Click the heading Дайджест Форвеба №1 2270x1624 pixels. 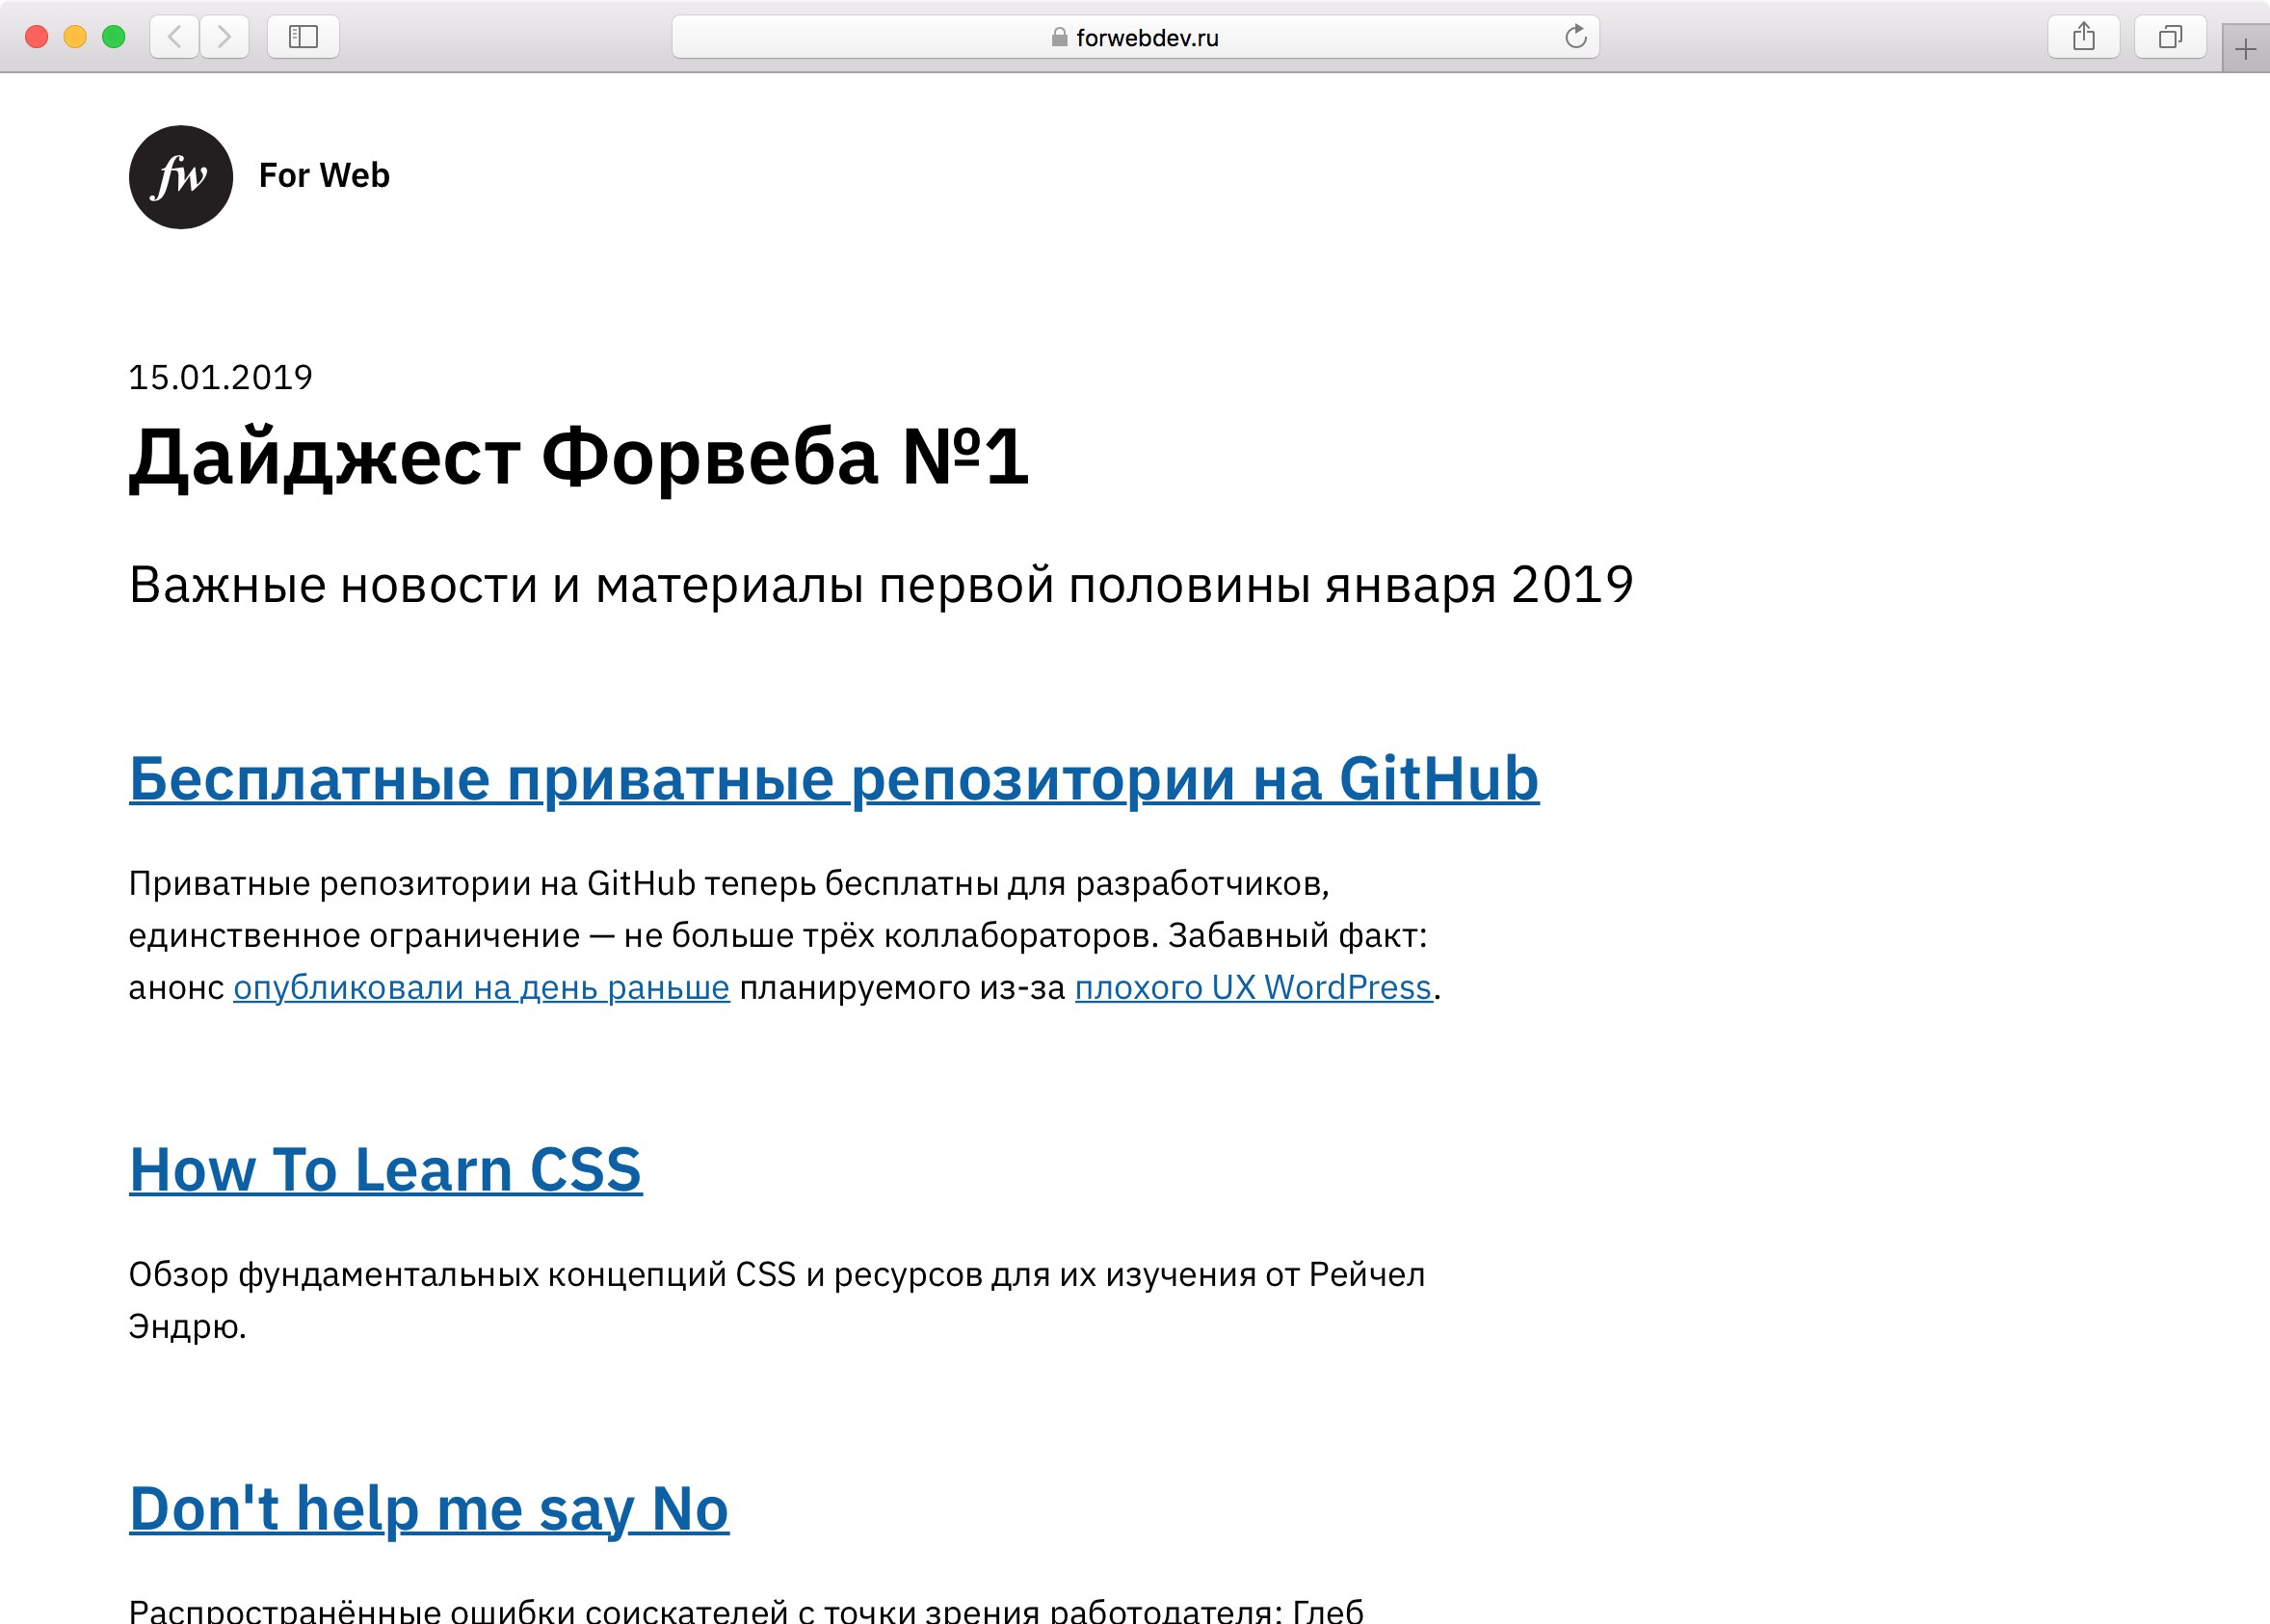pos(579,458)
